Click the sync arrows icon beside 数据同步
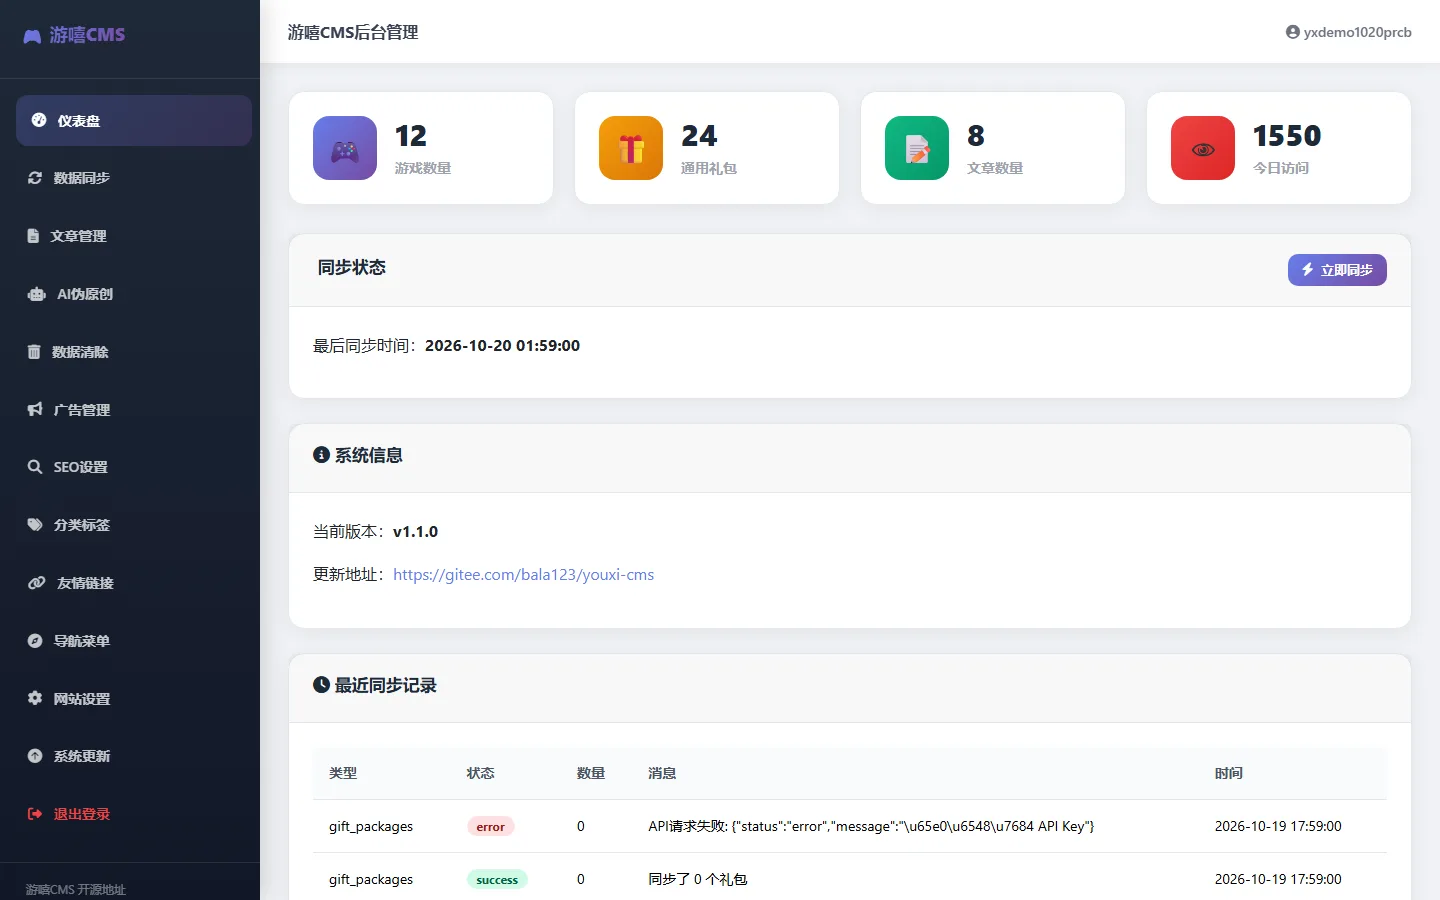The image size is (1440, 900). (x=35, y=178)
